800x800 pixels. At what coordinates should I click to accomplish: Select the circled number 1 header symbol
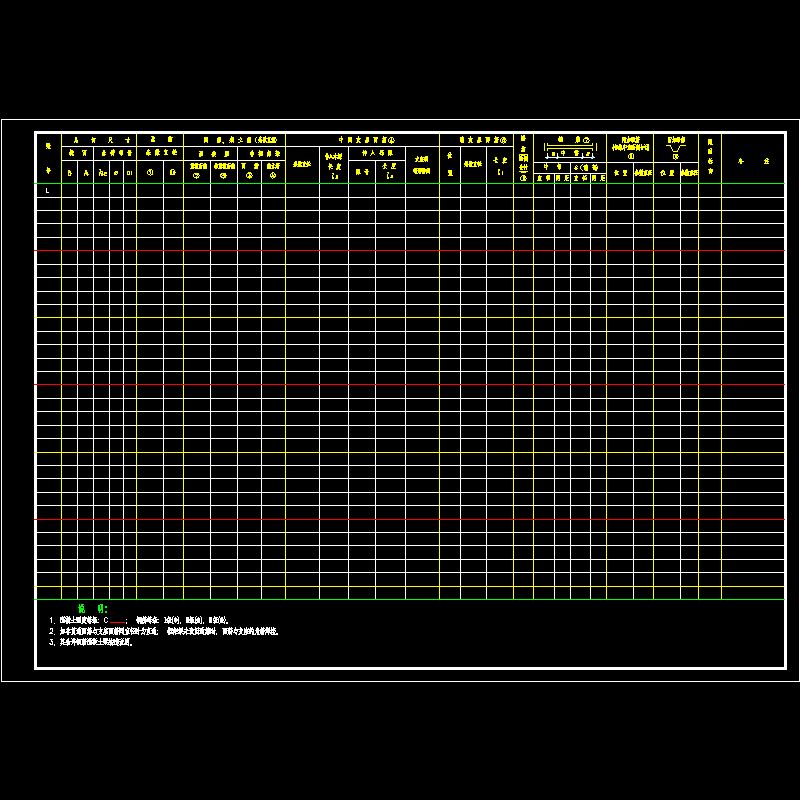tap(150, 172)
